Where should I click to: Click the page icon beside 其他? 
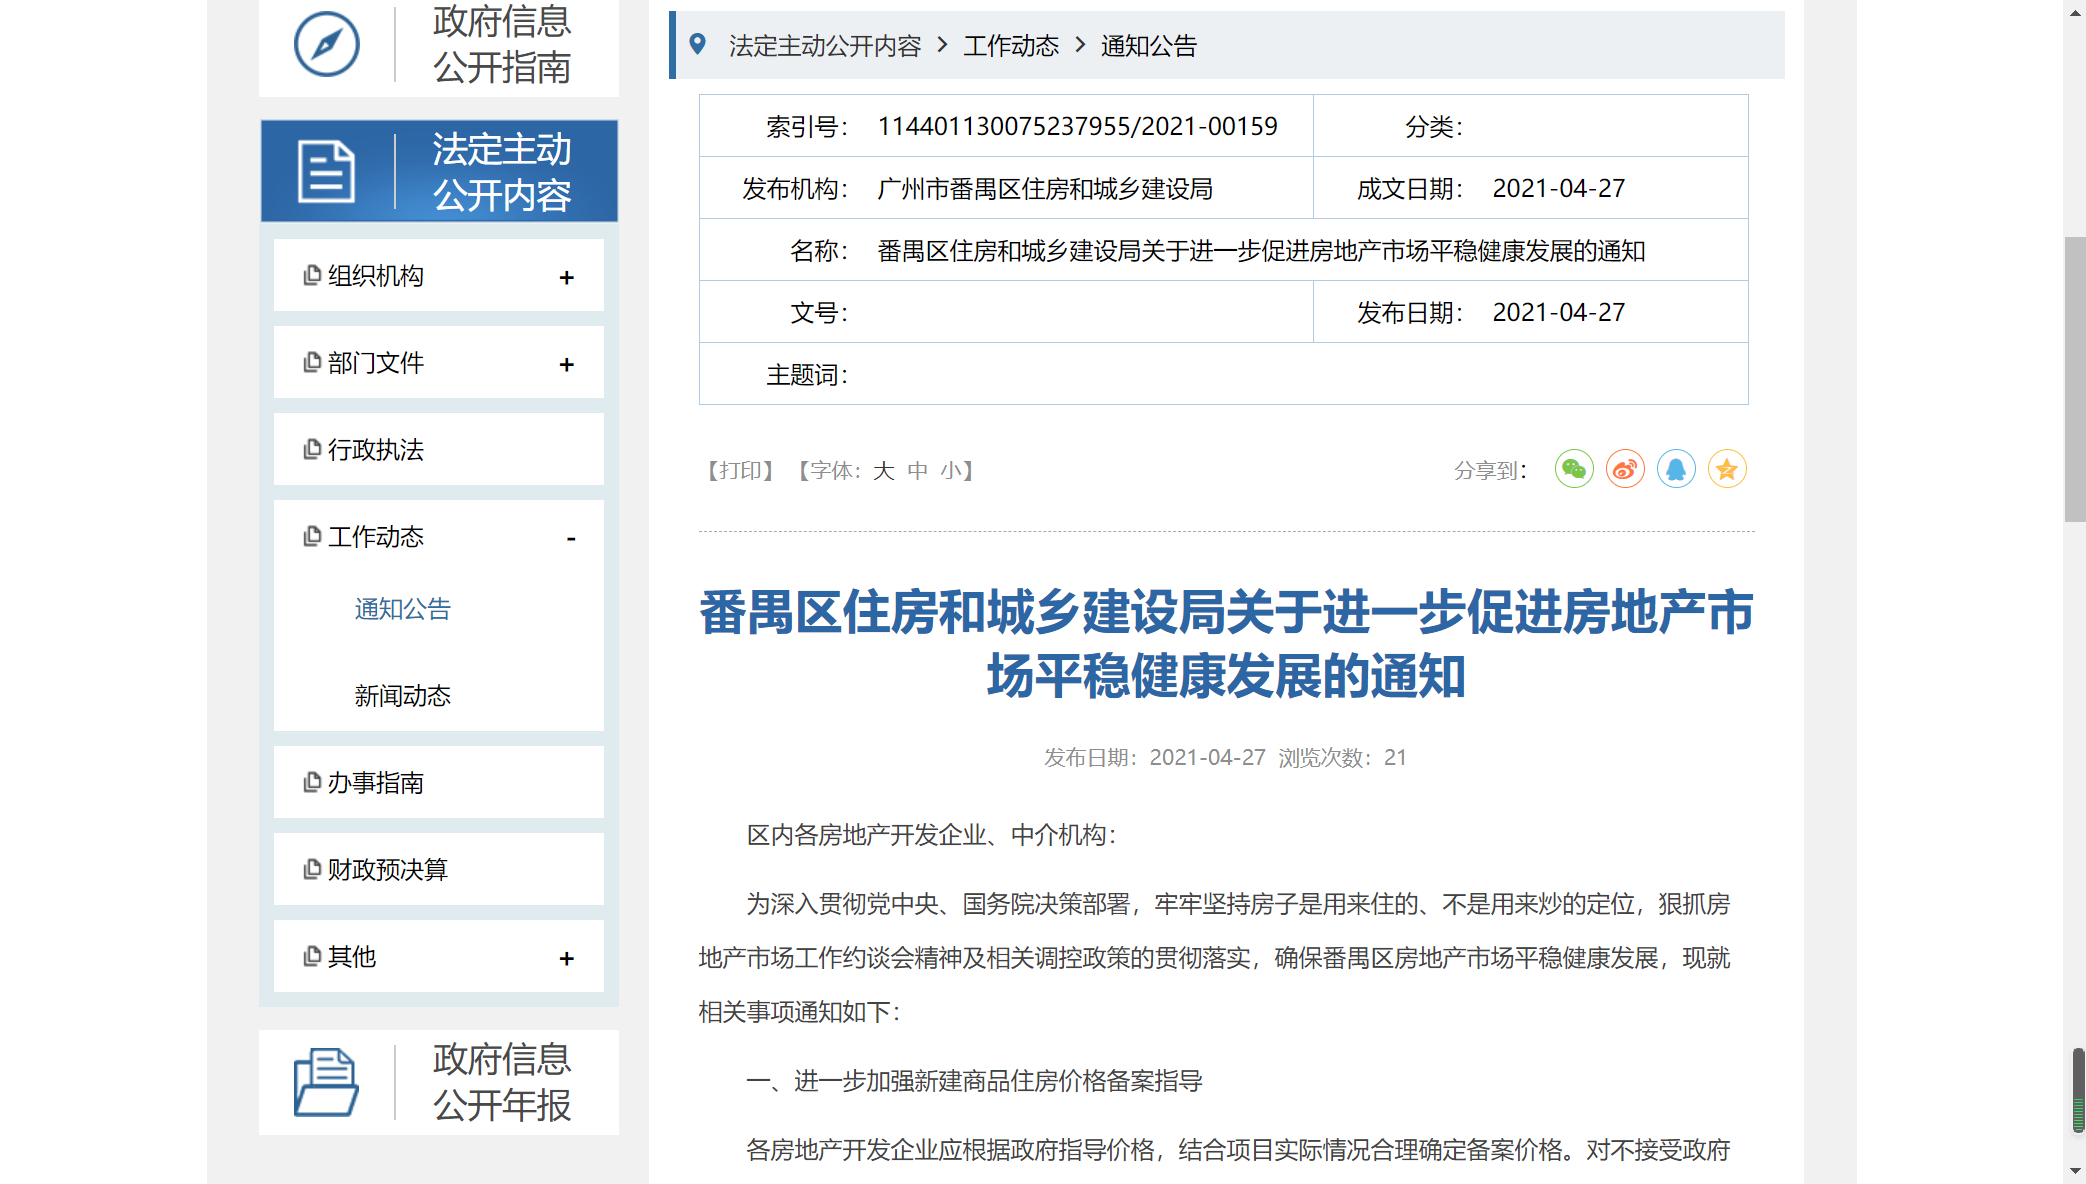(x=312, y=956)
